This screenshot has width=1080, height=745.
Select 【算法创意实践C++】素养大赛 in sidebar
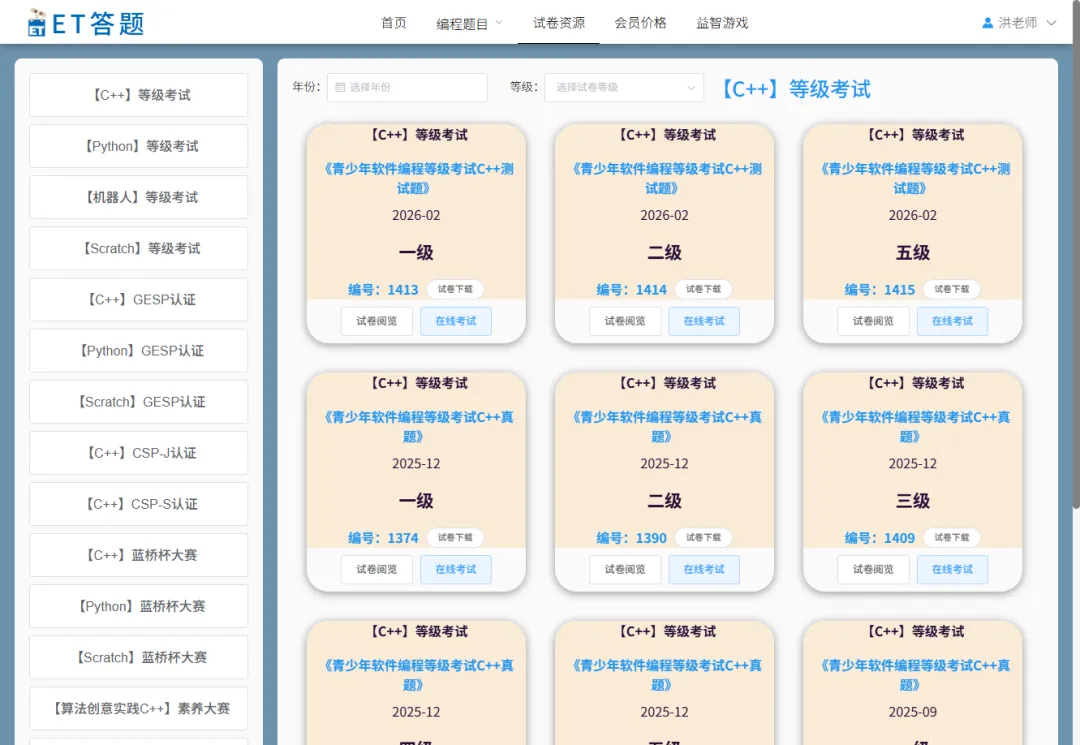coord(138,708)
